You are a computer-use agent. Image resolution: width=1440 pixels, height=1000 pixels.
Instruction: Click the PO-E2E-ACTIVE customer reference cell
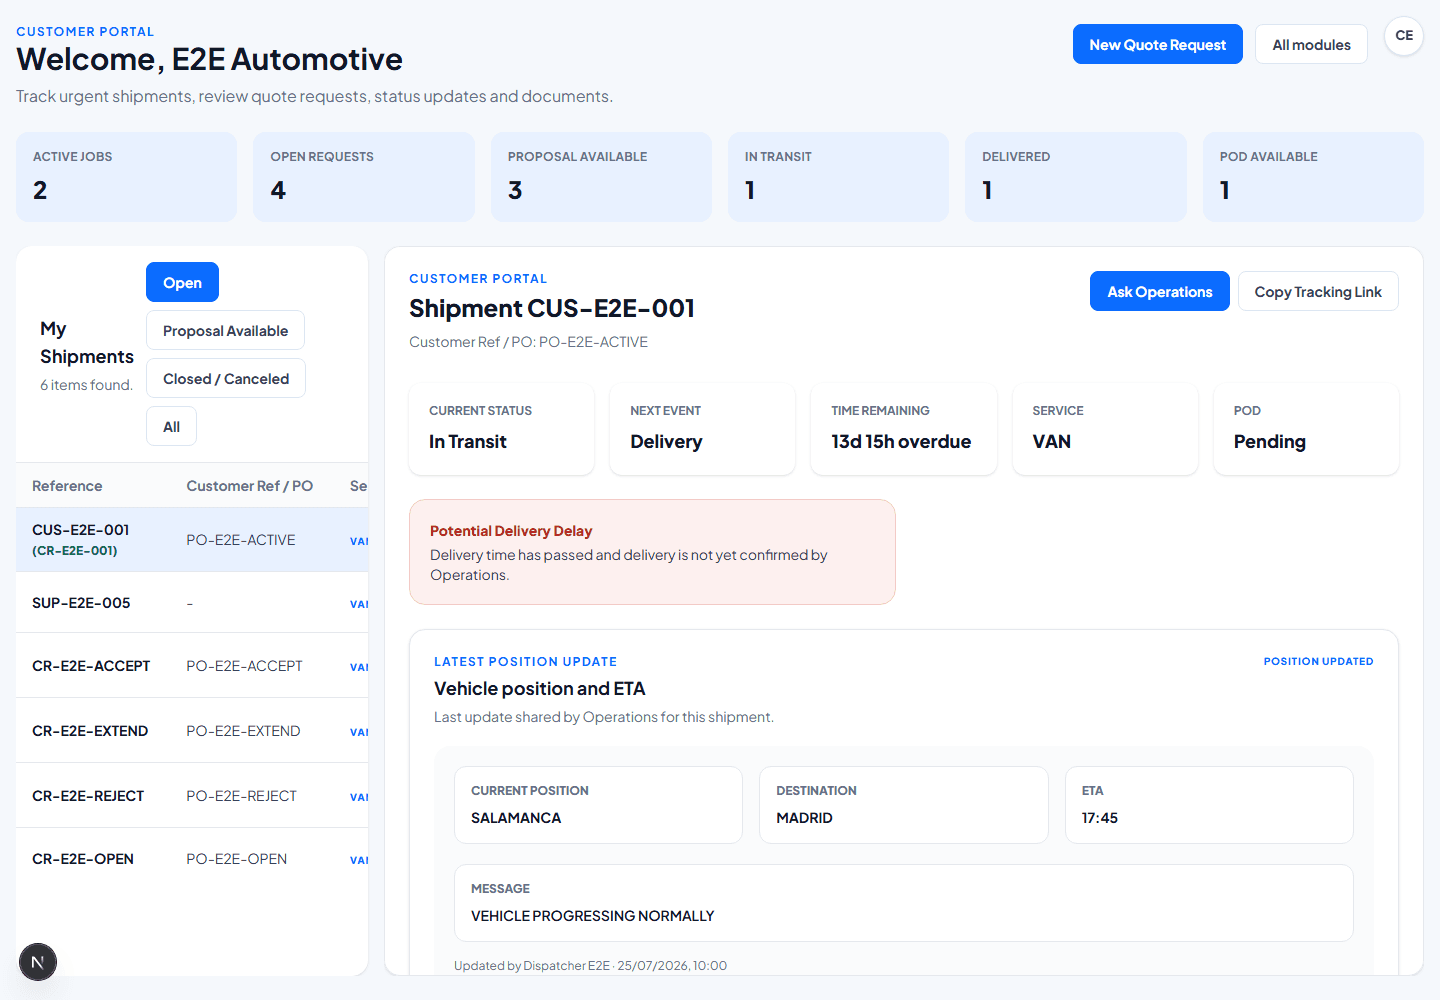tap(241, 540)
